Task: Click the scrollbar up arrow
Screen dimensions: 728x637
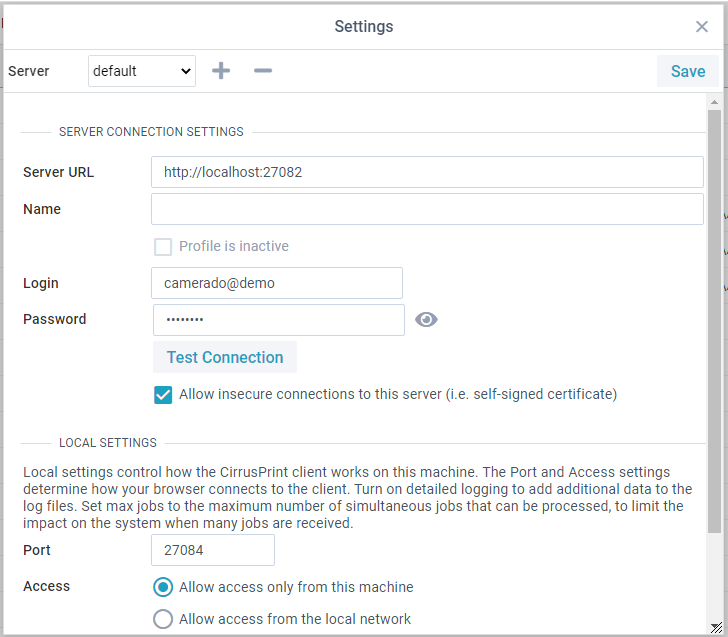Action: 714,102
